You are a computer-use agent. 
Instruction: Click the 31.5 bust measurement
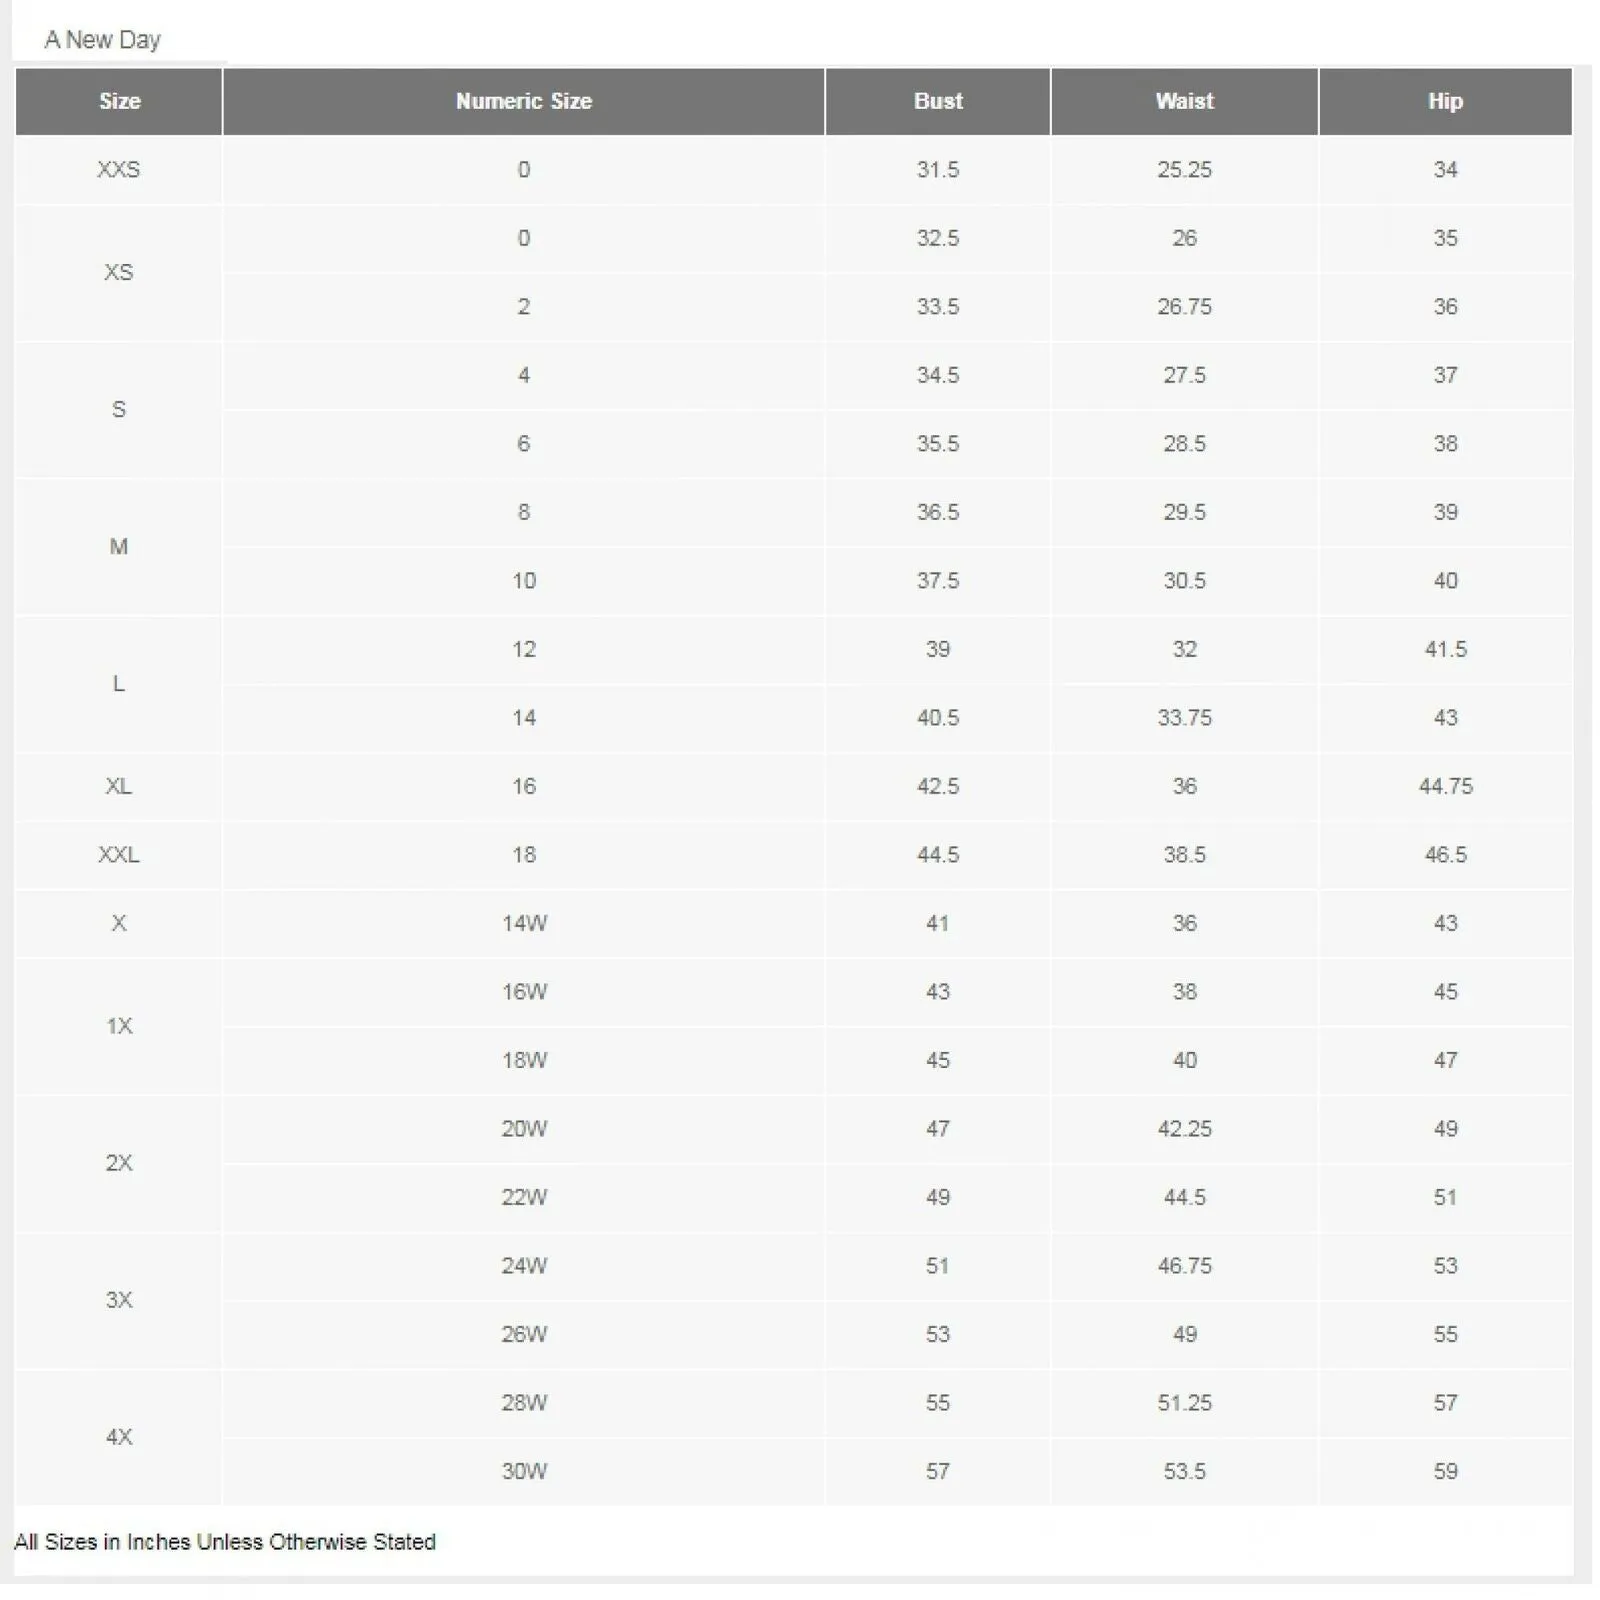click(938, 170)
